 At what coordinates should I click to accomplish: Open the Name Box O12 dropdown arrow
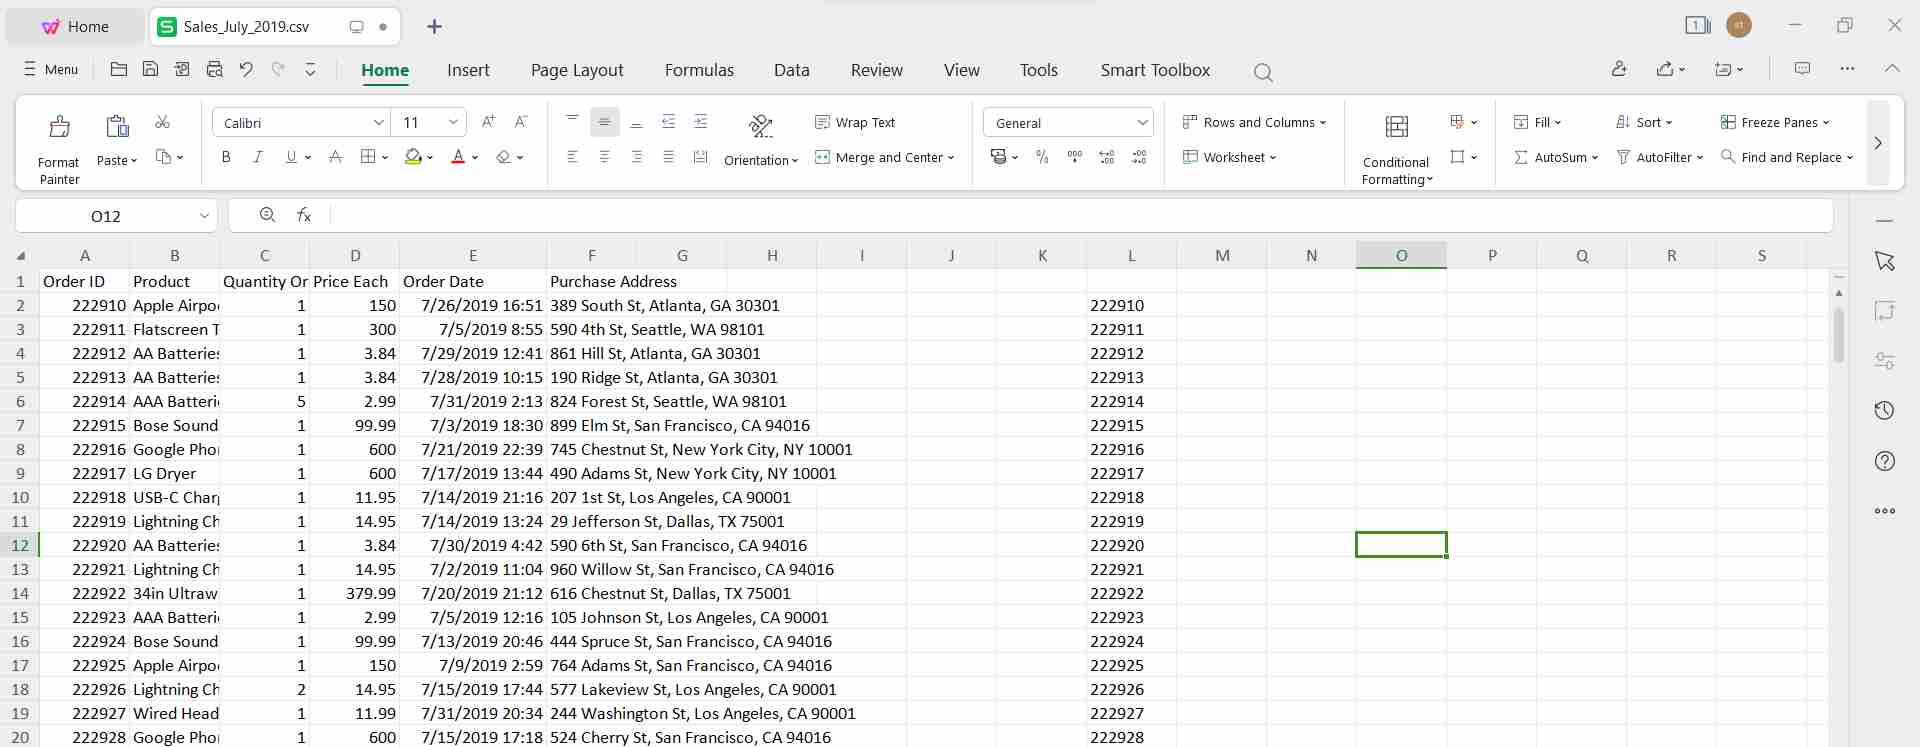point(204,215)
